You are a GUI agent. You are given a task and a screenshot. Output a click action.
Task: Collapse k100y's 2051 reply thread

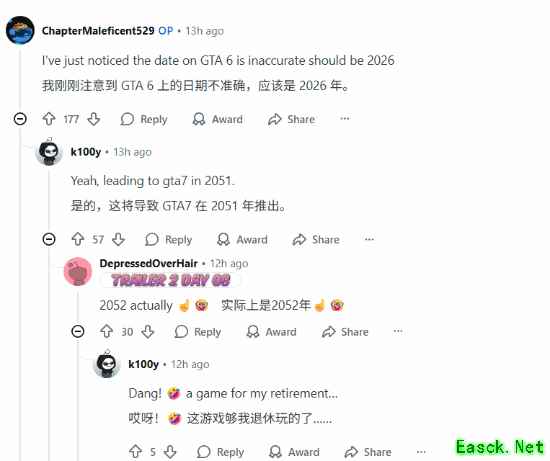(x=49, y=239)
